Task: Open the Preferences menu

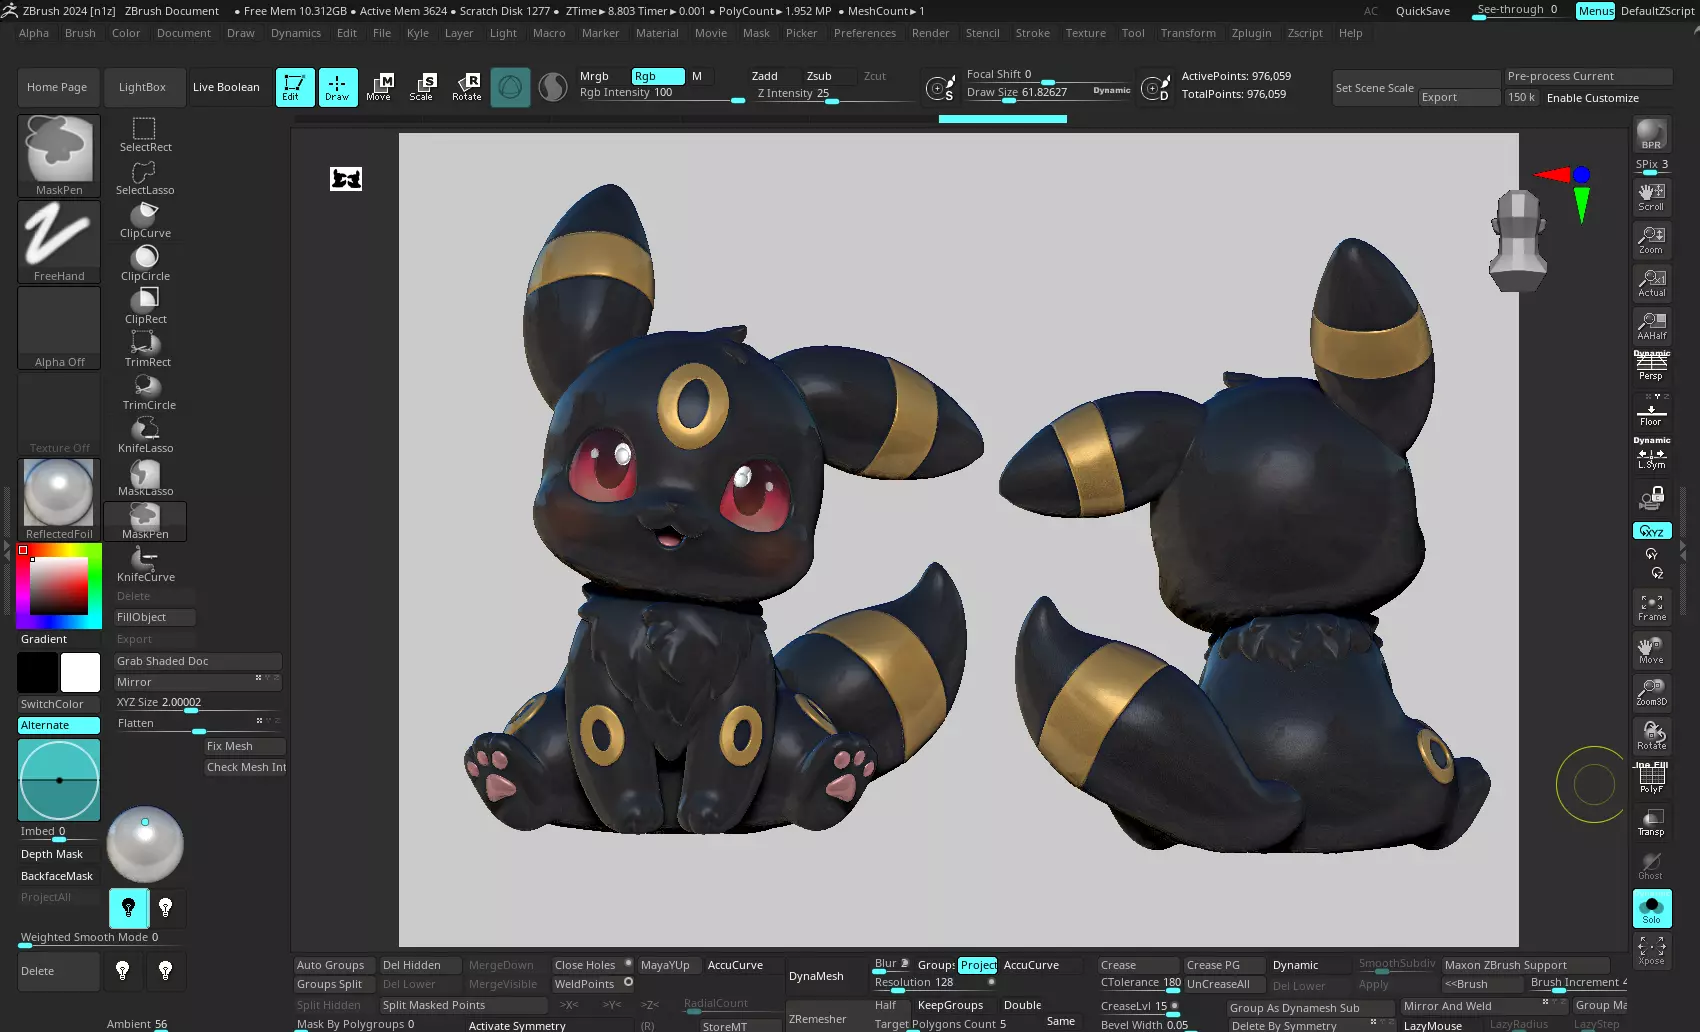Action: [x=865, y=33]
